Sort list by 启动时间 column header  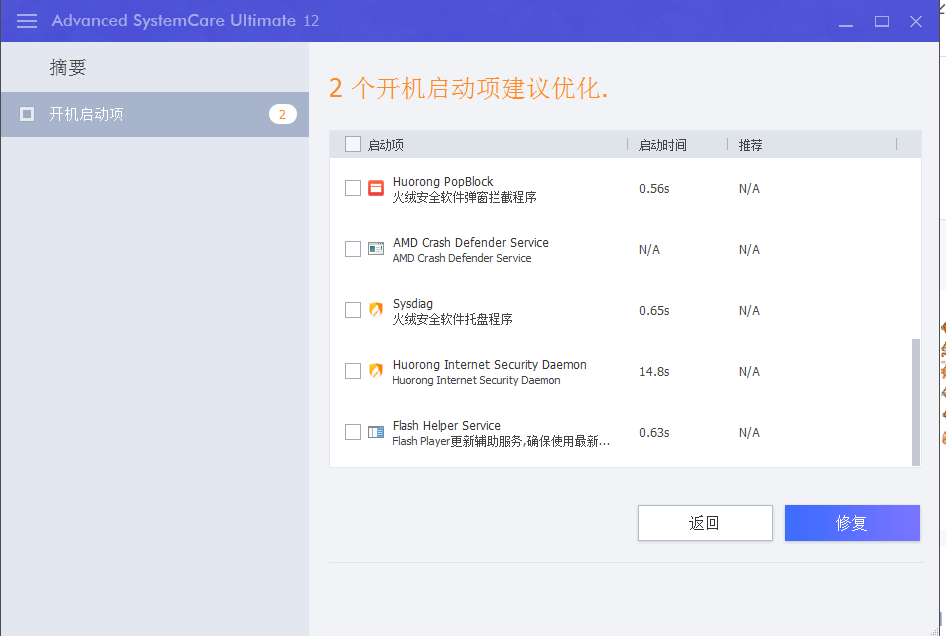point(663,145)
